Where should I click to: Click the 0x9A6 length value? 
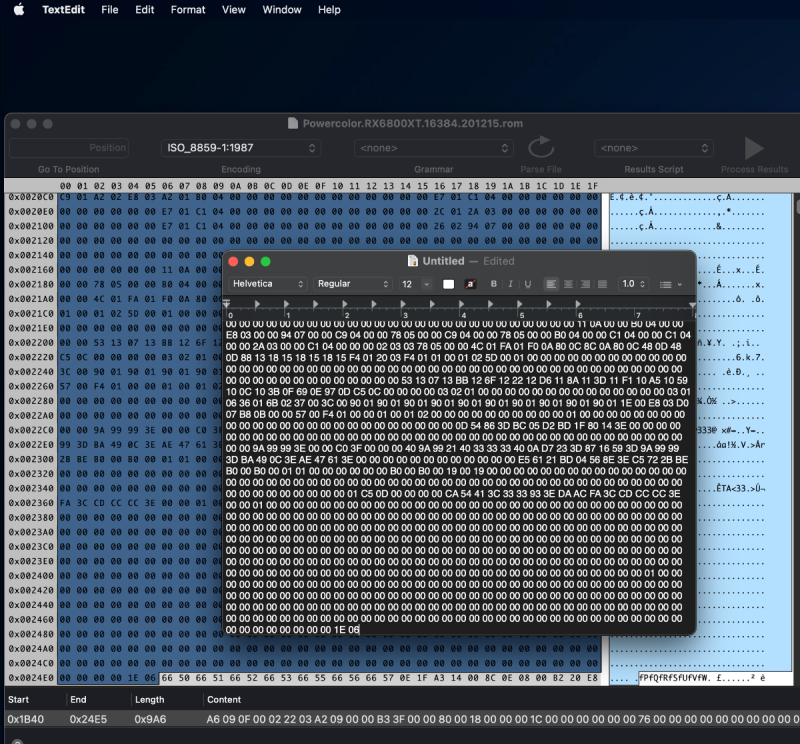tap(150, 719)
